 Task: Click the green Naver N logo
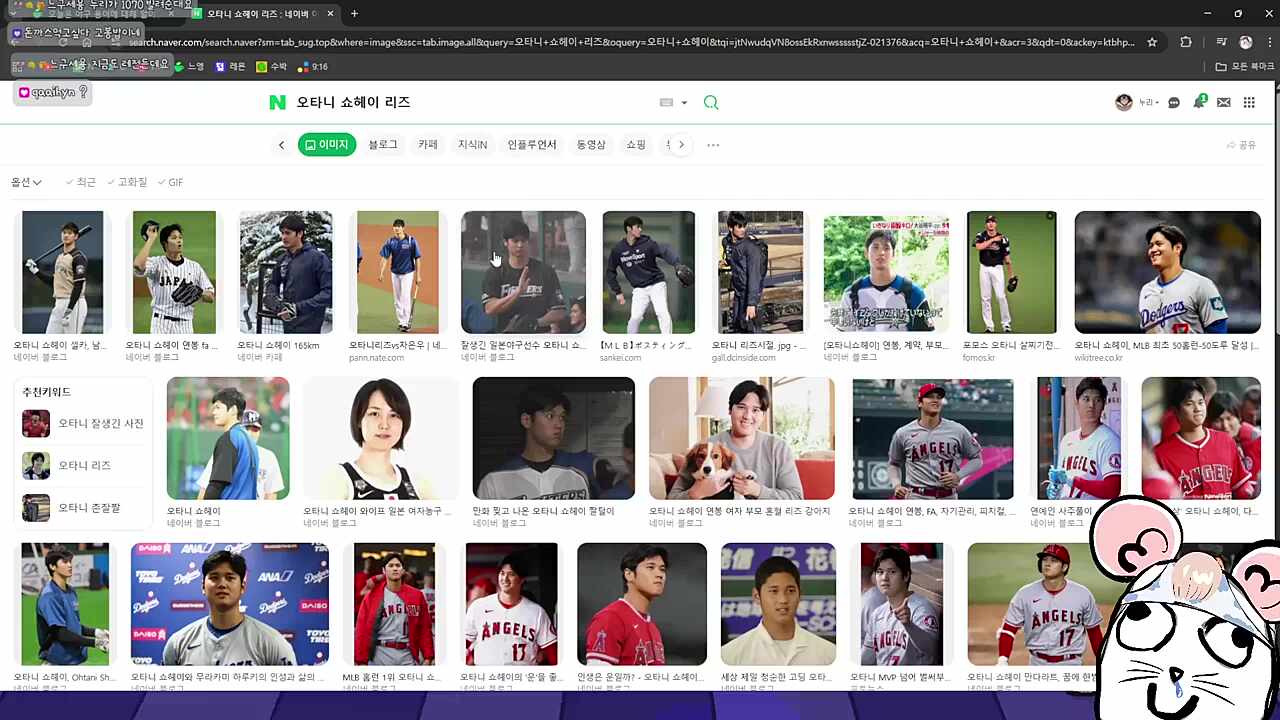click(277, 102)
